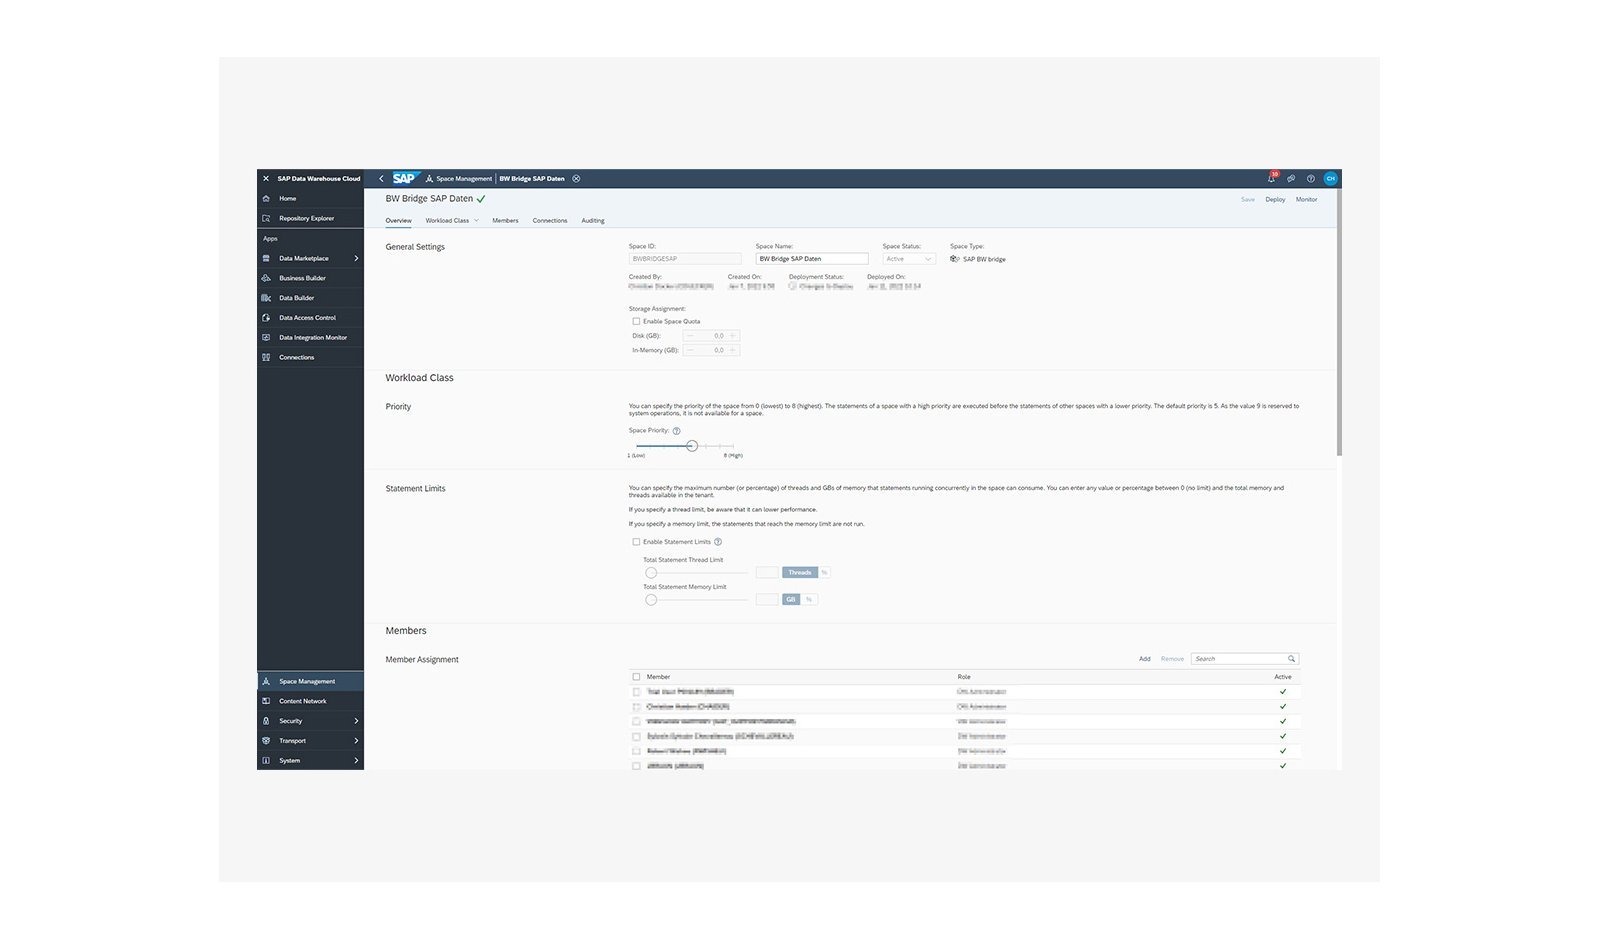Expand the Security submenu chevron
Viewport: 1600px width, 938px height.
click(x=356, y=721)
